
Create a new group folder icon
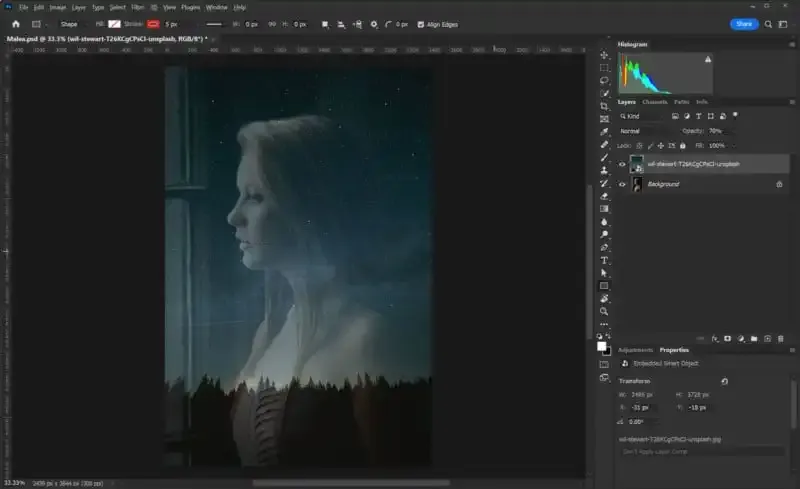point(754,338)
